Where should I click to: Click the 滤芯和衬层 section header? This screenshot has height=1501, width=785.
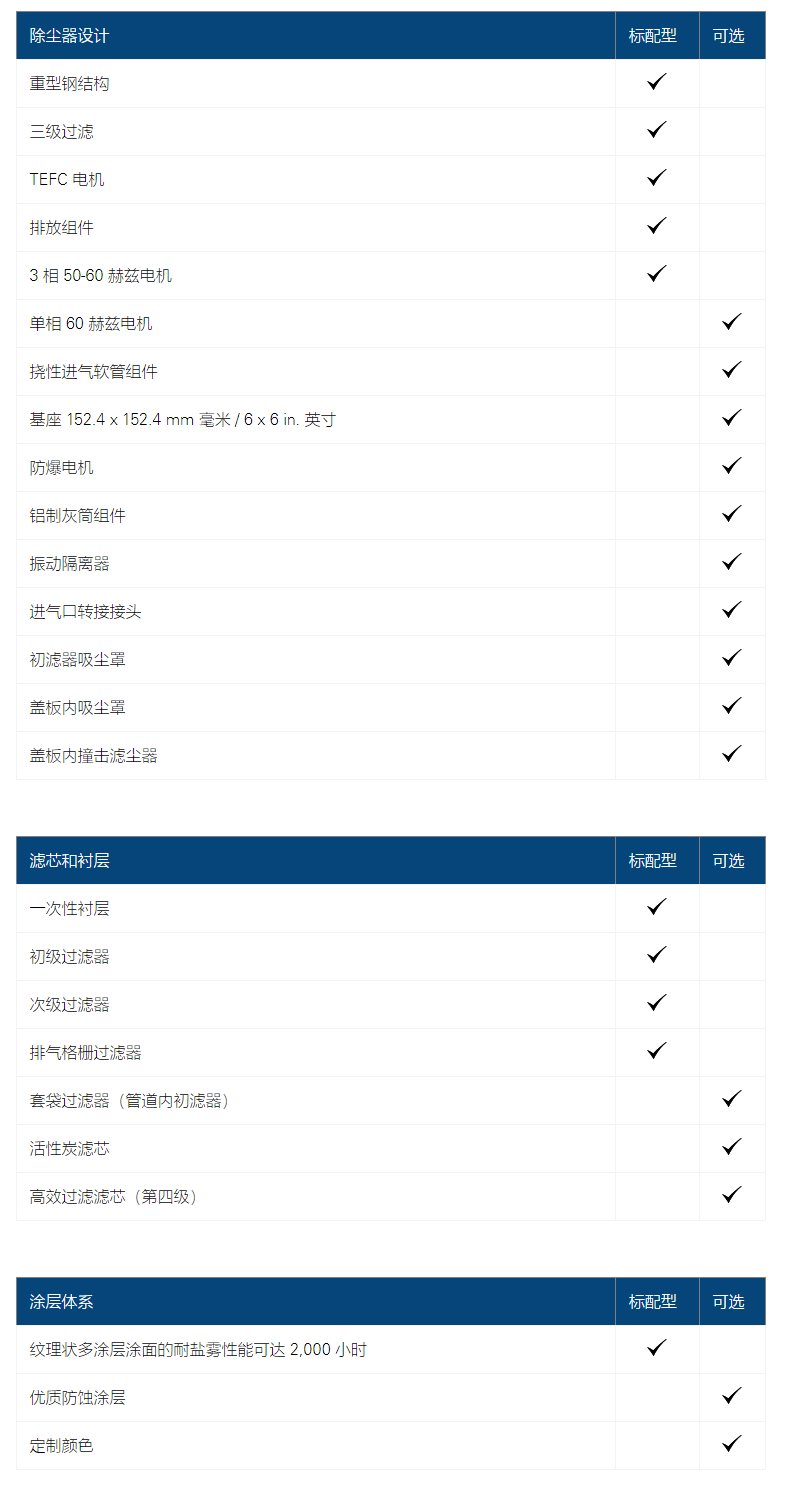click(x=70, y=861)
